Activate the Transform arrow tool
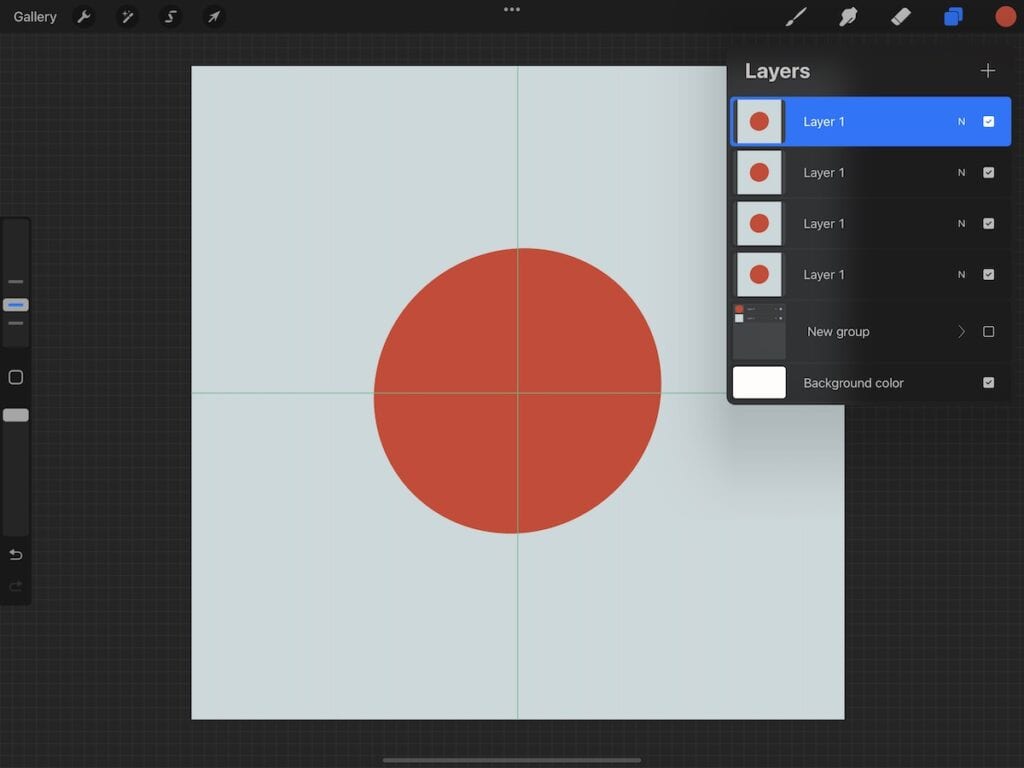The height and width of the screenshot is (768, 1024). [213, 16]
